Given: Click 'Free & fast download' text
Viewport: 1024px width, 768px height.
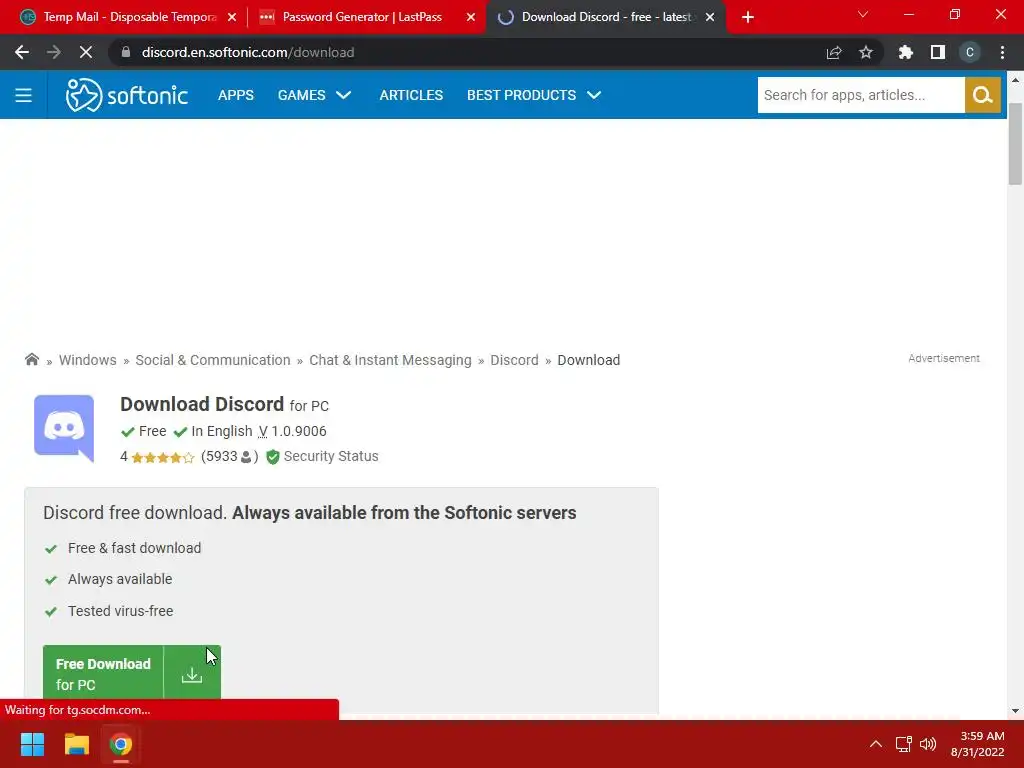Looking at the screenshot, I should pyautogui.click(x=135, y=549).
